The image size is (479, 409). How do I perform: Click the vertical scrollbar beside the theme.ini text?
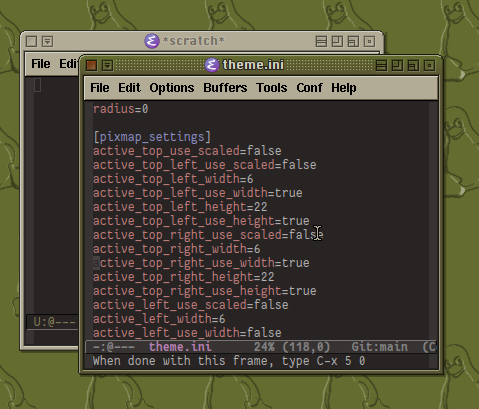pos(433,221)
